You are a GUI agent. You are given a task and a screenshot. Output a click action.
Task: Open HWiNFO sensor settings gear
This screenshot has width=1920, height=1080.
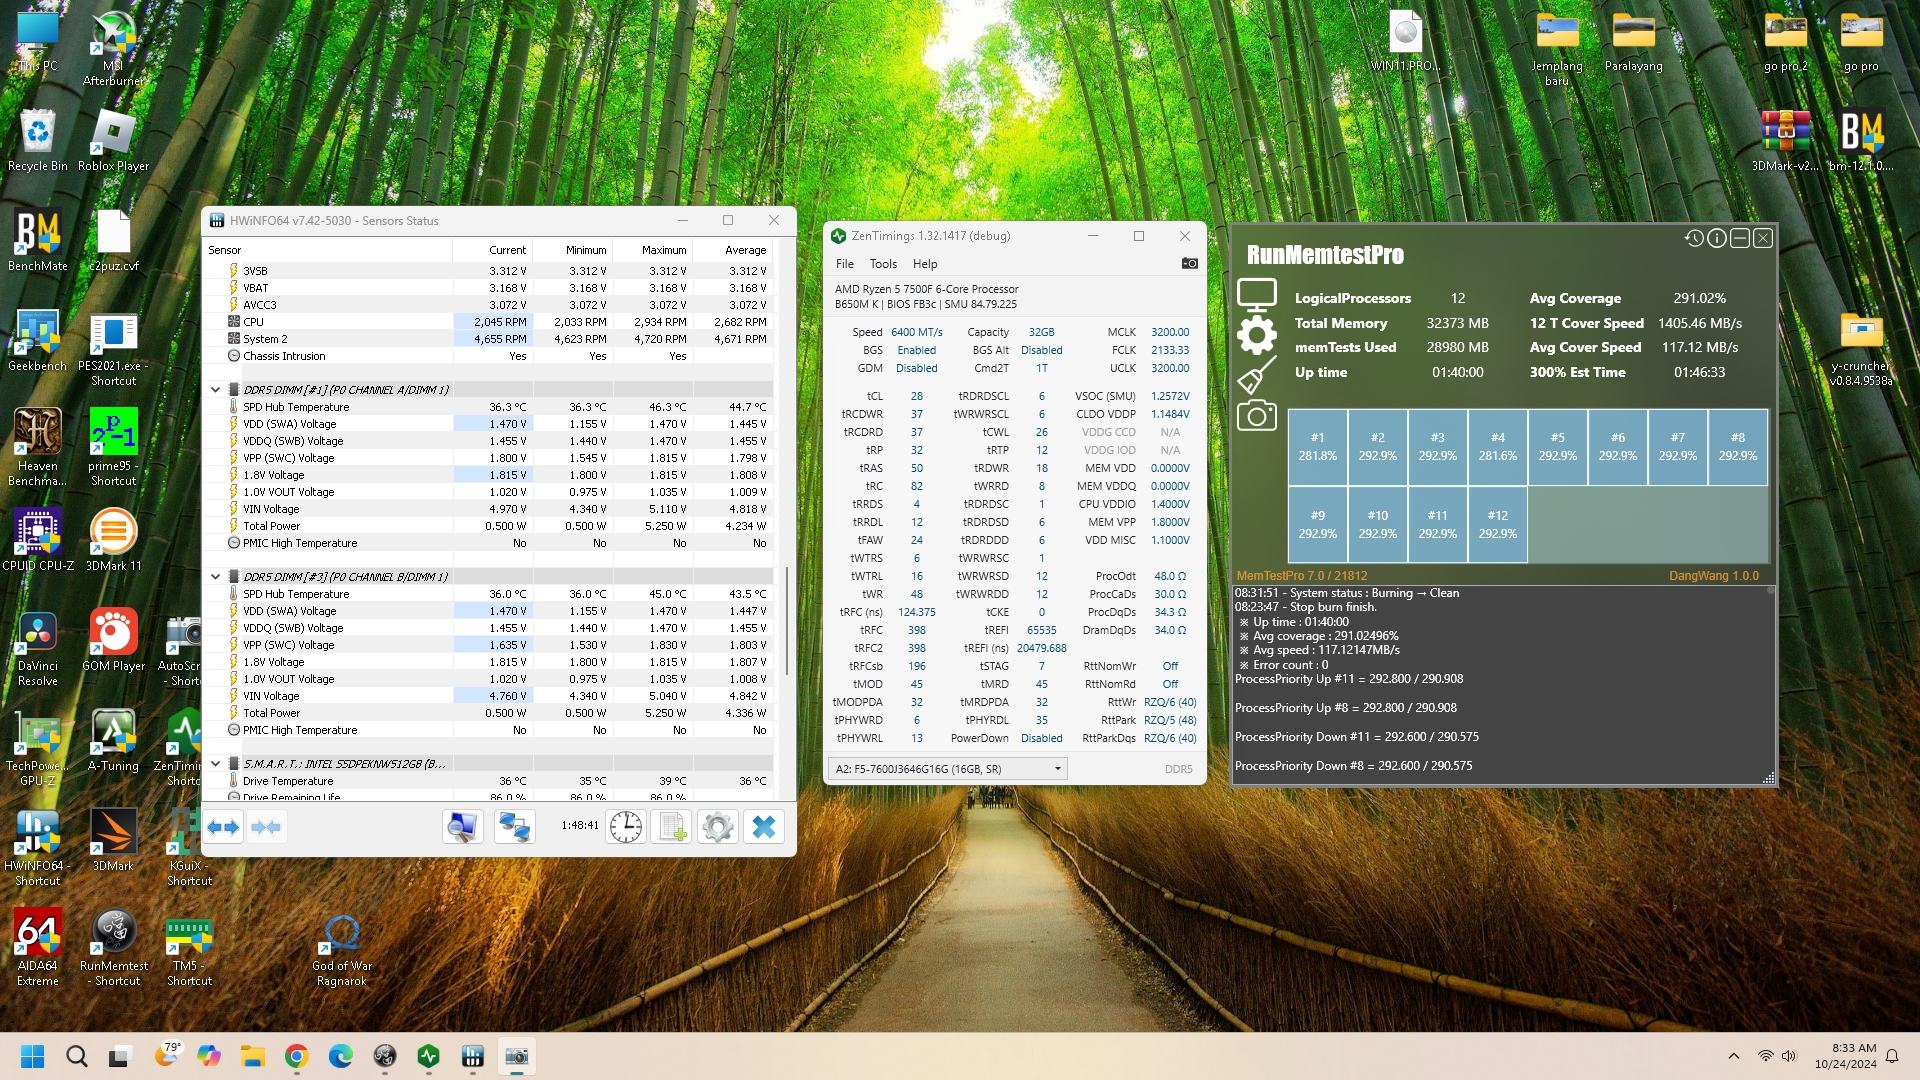click(x=717, y=827)
